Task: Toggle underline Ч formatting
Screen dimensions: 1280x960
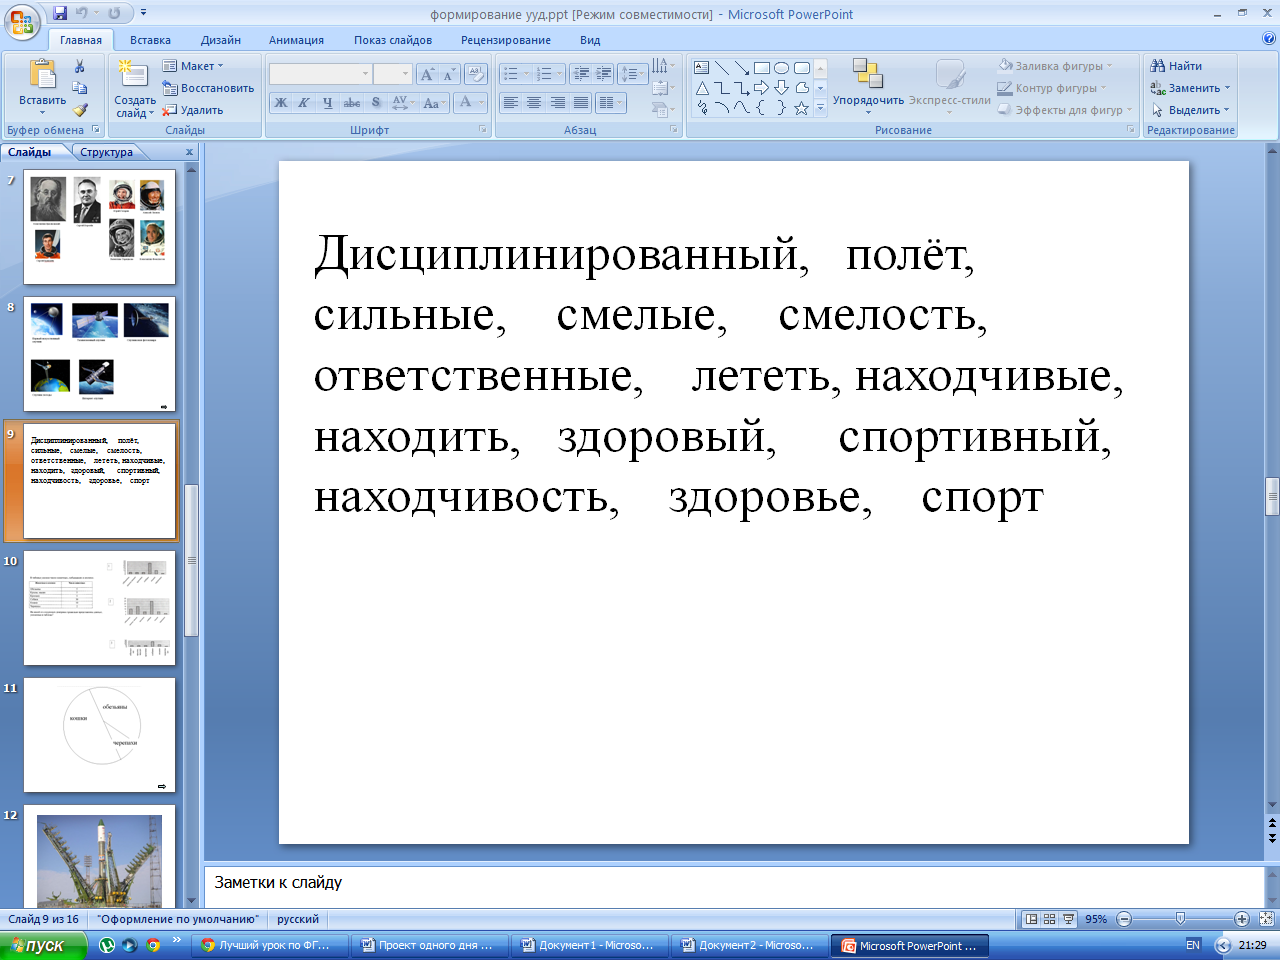Action: point(327,102)
